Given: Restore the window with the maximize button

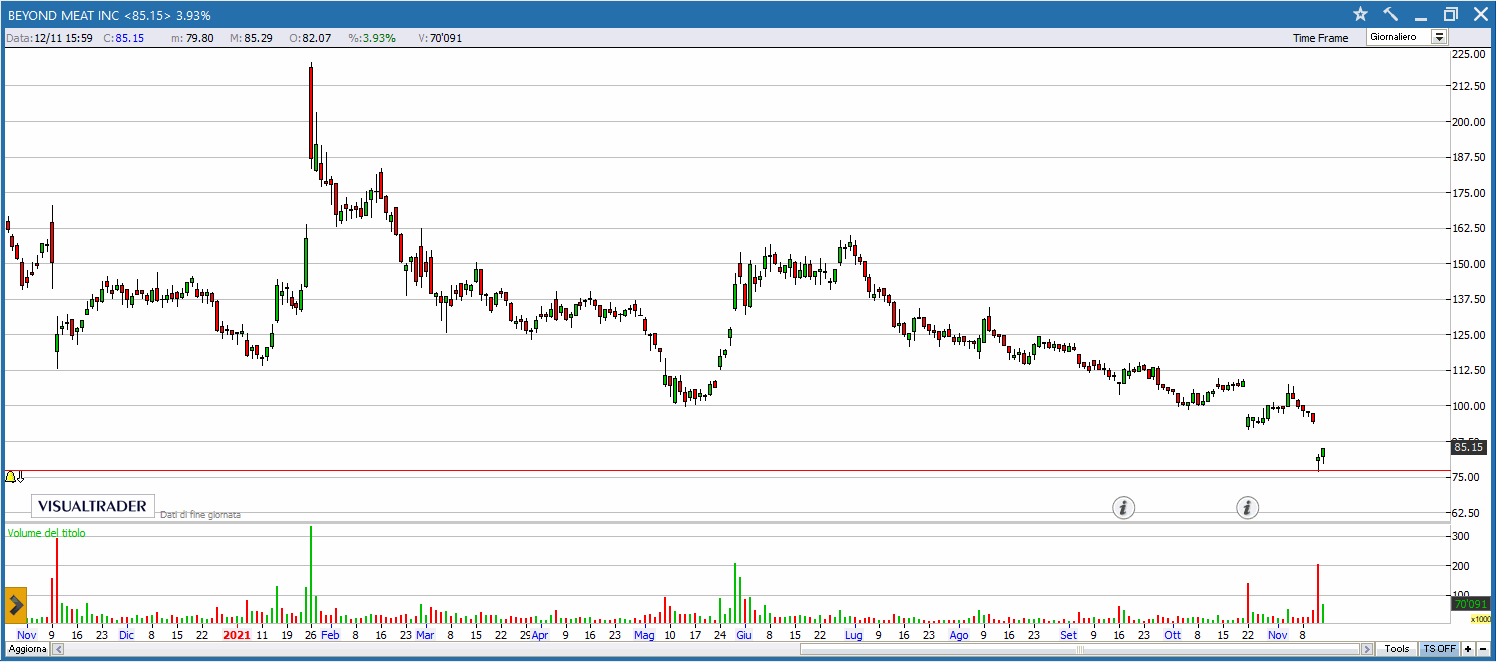Looking at the screenshot, I should pyautogui.click(x=1451, y=14).
